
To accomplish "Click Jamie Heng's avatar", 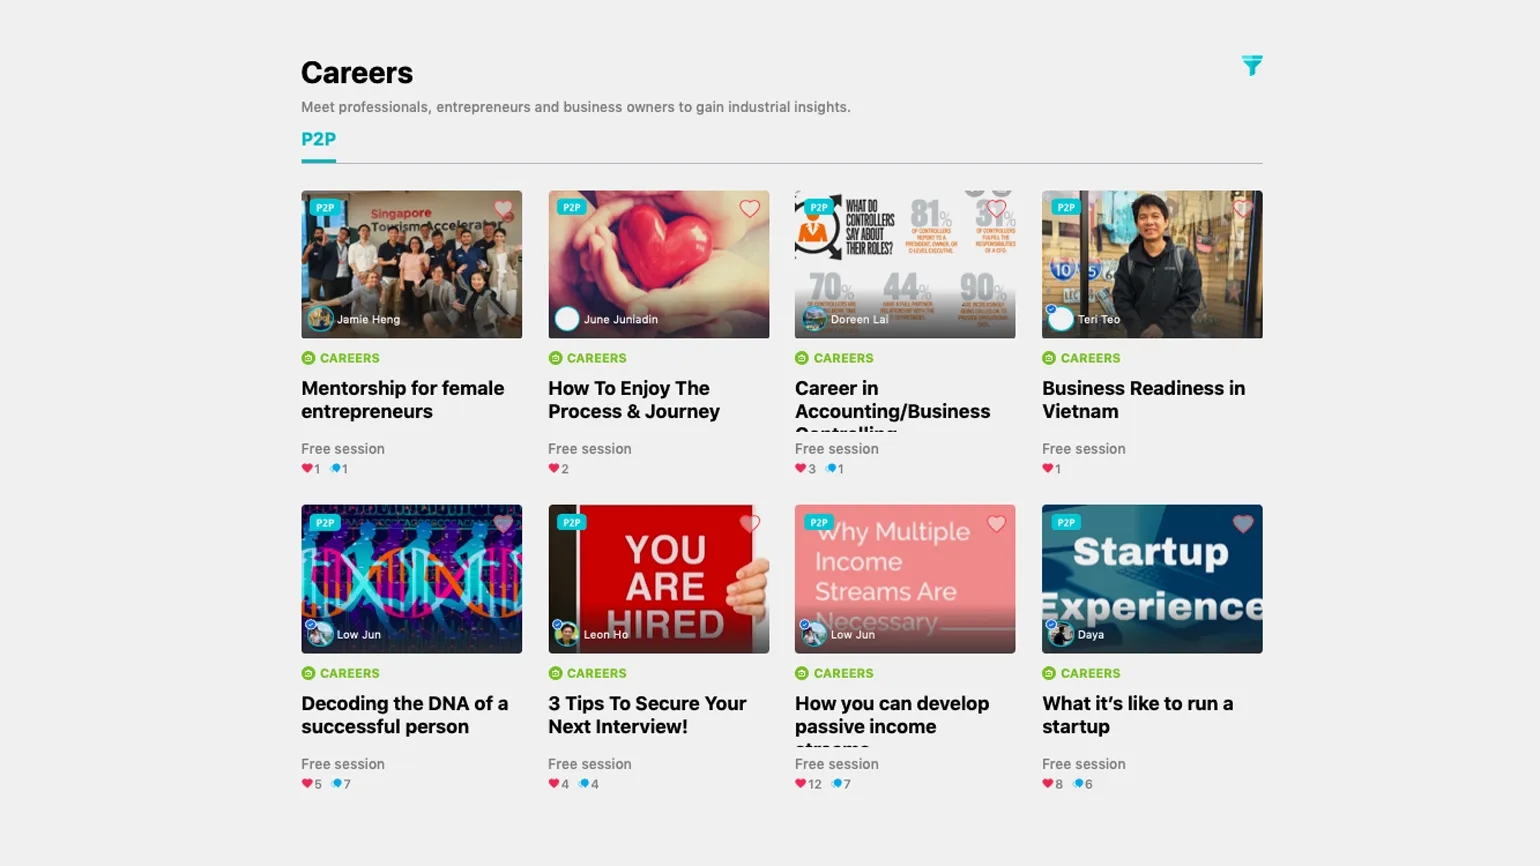I will [320, 319].
